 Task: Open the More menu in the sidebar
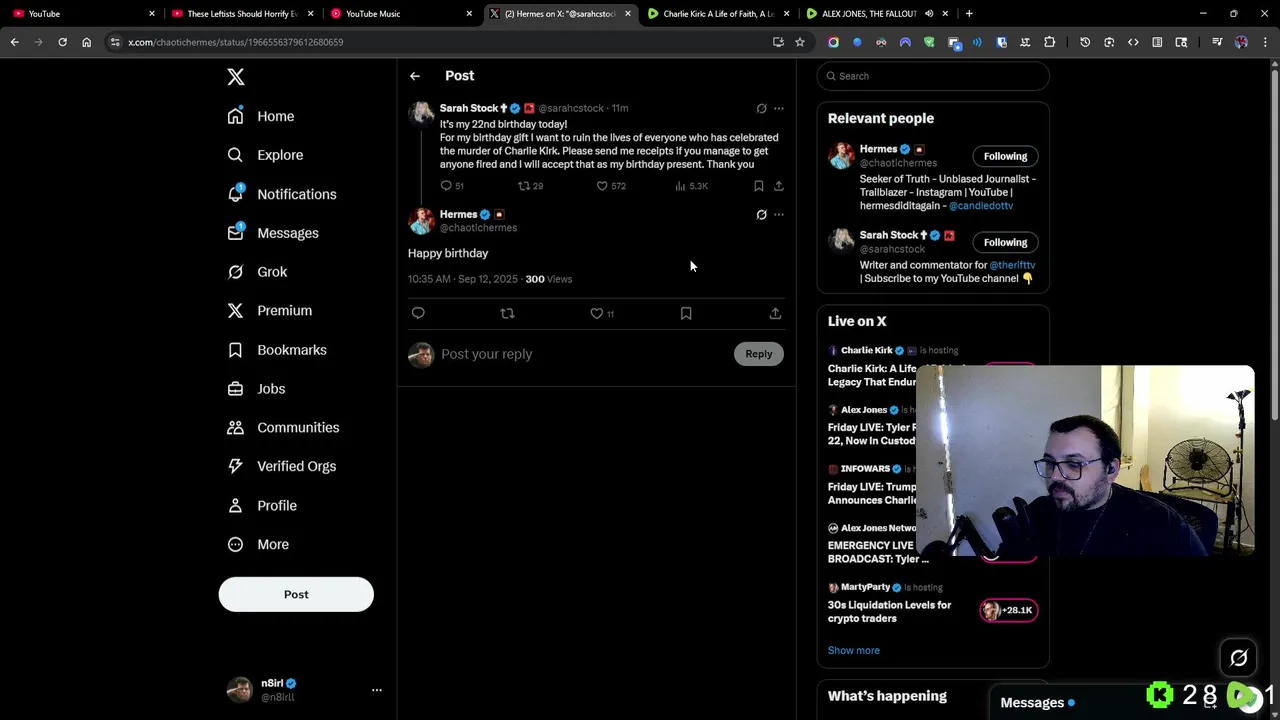click(258, 544)
